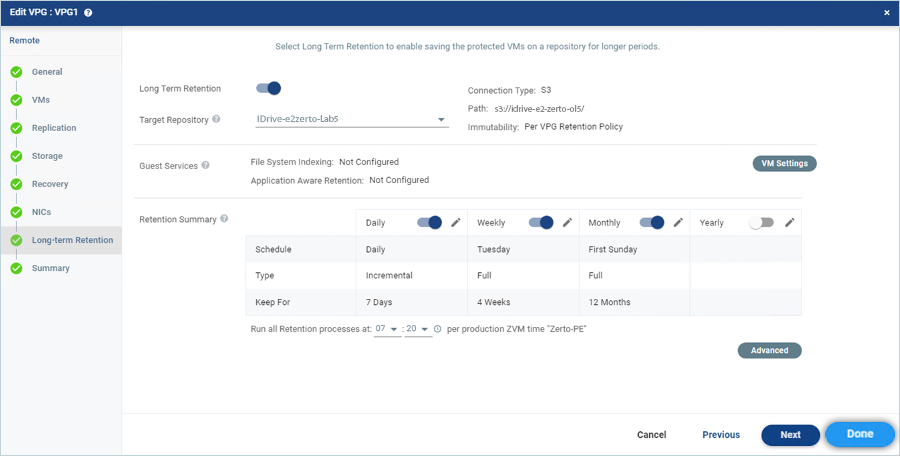Open VM Settings
Screen dimensions: 900x456
[x=784, y=164]
